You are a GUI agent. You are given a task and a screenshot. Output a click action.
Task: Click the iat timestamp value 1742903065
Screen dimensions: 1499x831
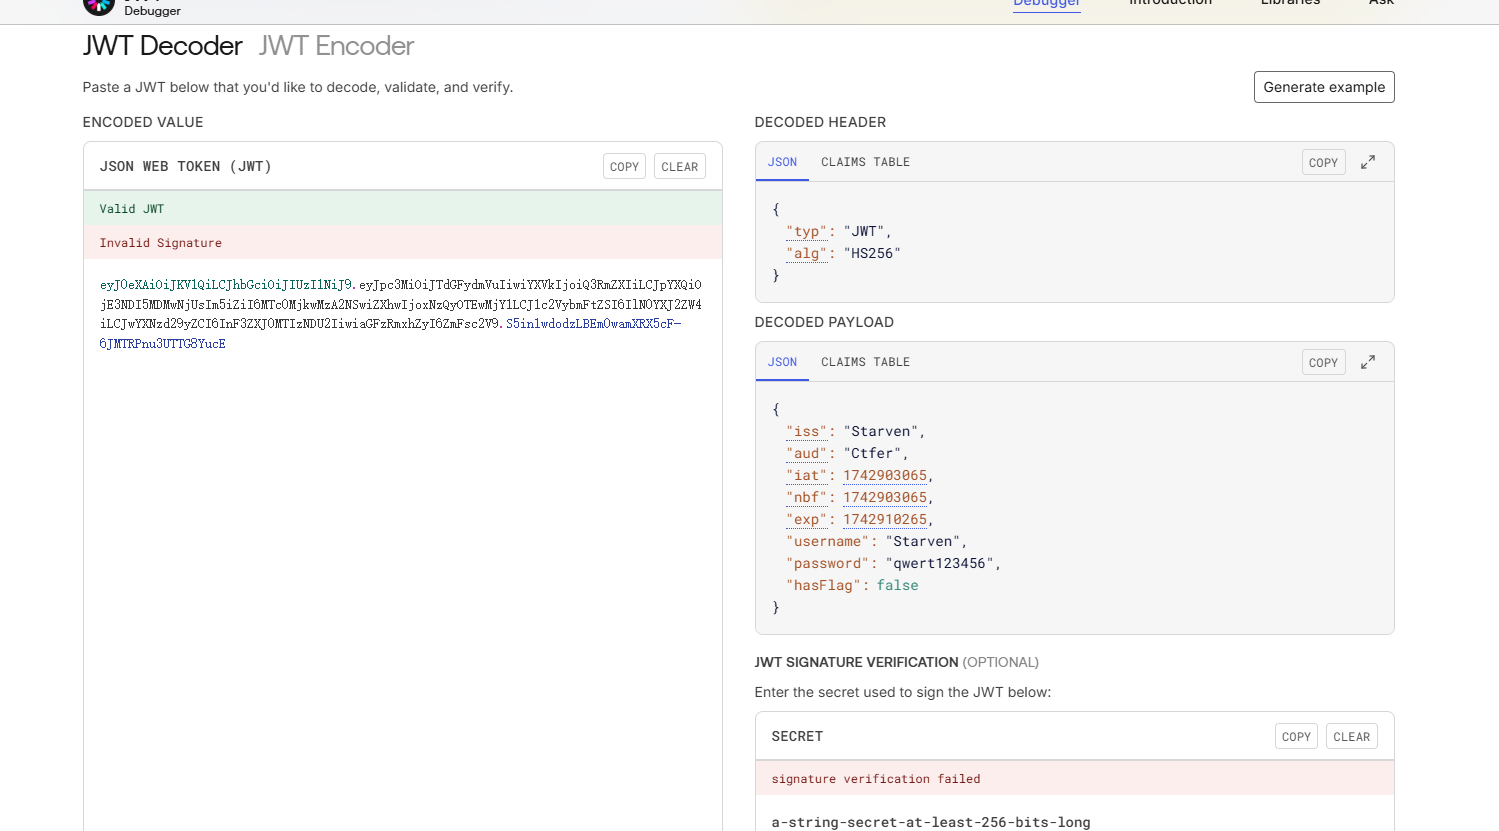885,476
